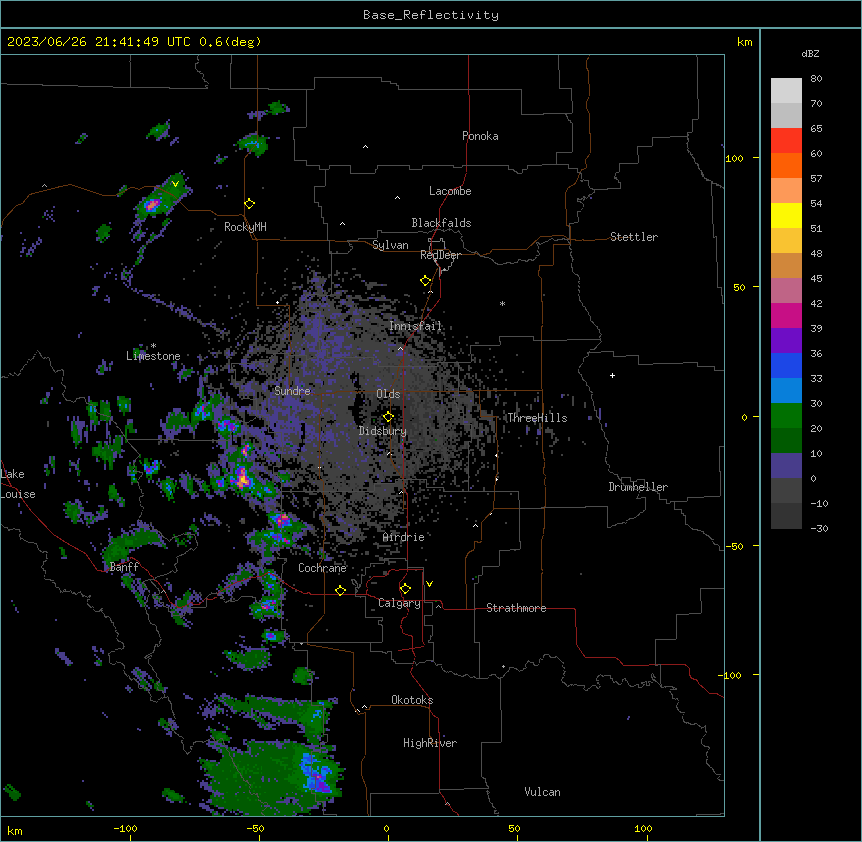The width and height of the screenshot is (862, 842).
Task: Select the yellow V marker east of Calgary
Action: coord(429,584)
